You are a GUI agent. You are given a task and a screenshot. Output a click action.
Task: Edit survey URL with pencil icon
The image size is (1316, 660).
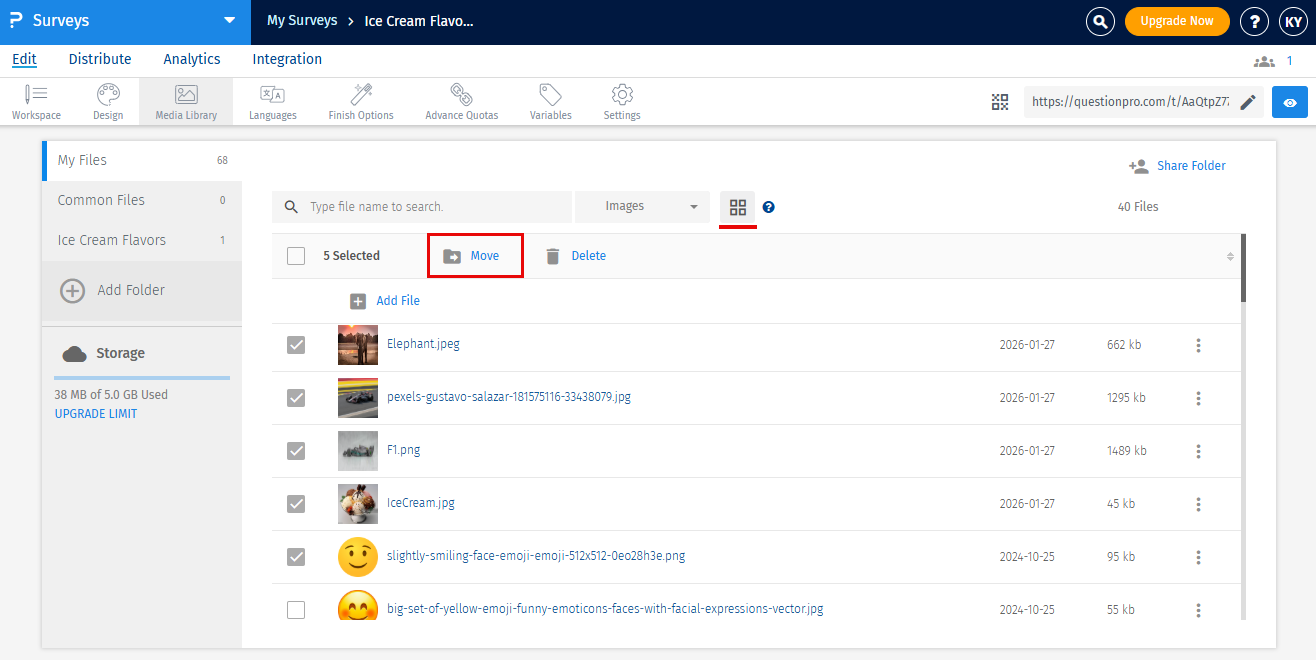1247,102
